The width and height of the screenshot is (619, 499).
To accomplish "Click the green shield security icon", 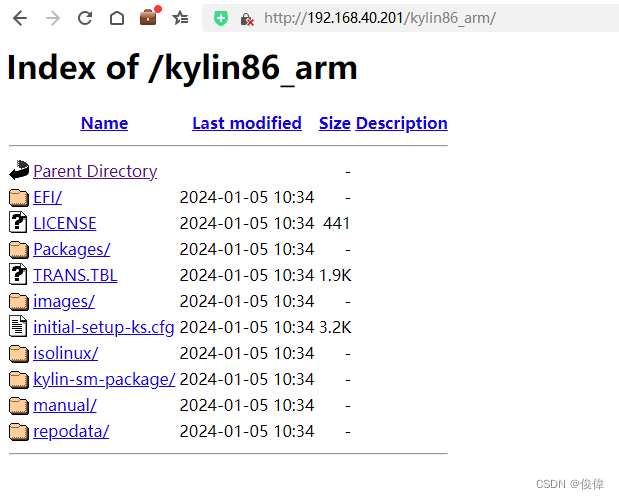I will coord(221,18).
